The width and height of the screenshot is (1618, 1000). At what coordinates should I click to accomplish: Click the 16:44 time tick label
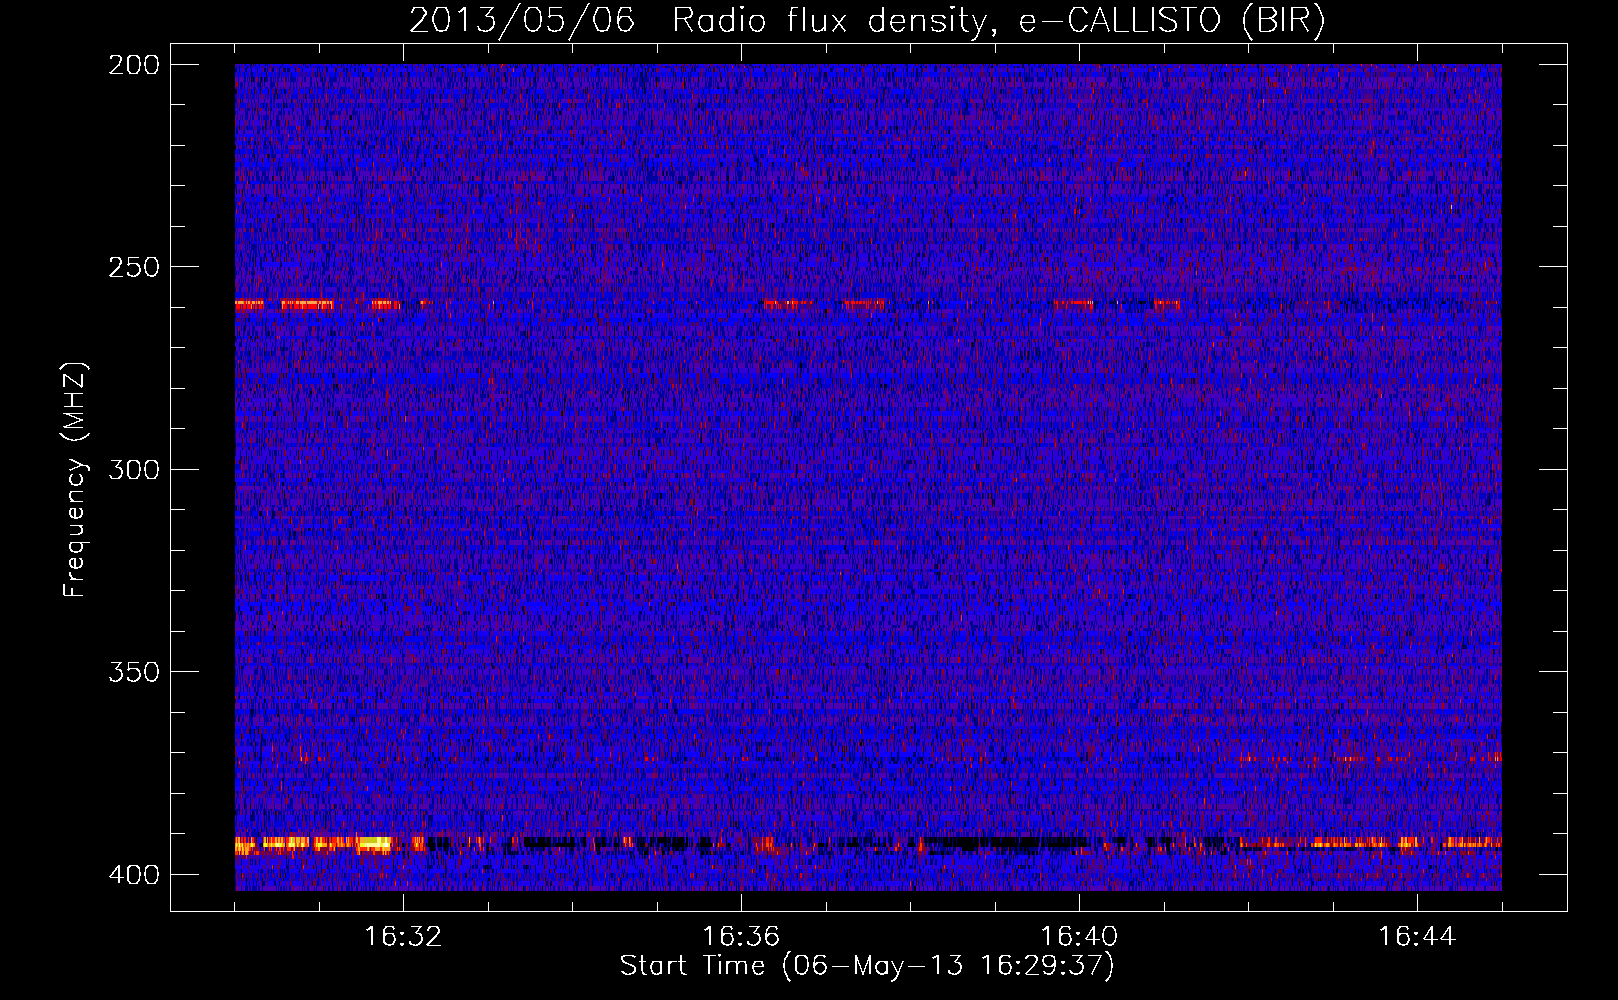(x=1417, y=936)
